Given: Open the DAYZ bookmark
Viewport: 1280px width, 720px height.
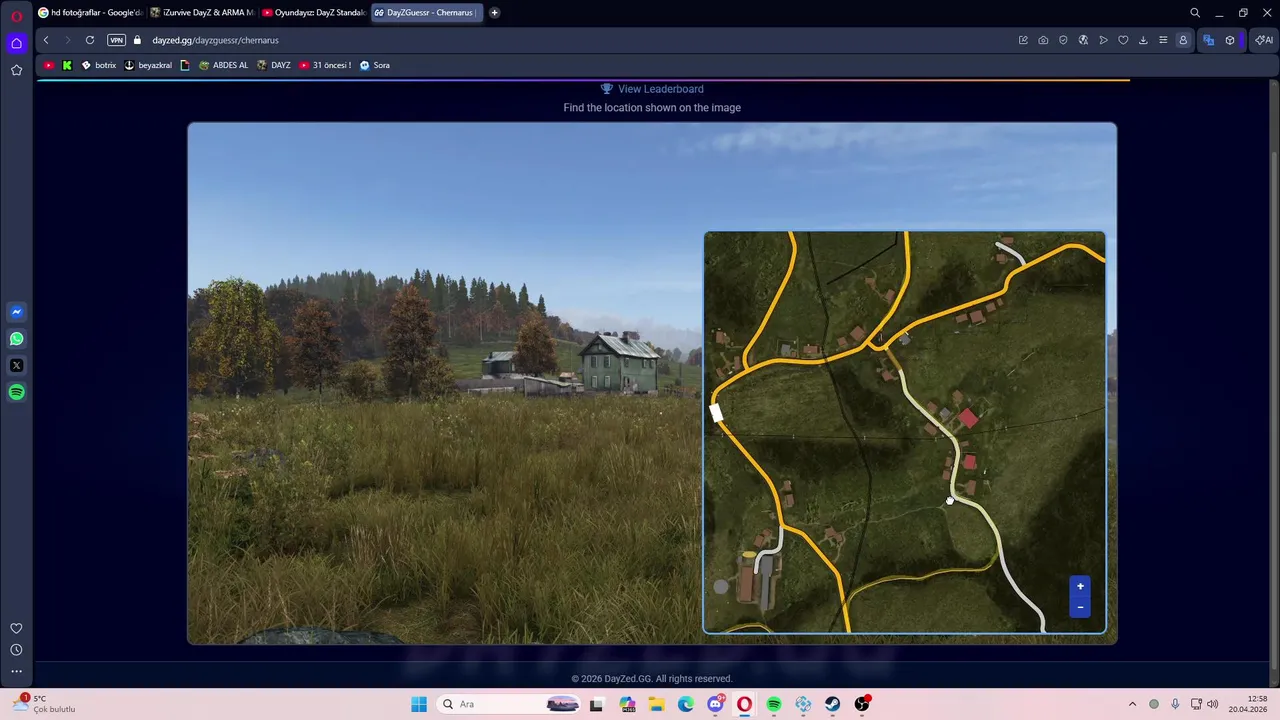Looking at the screenshot, I should click(274, 65).
